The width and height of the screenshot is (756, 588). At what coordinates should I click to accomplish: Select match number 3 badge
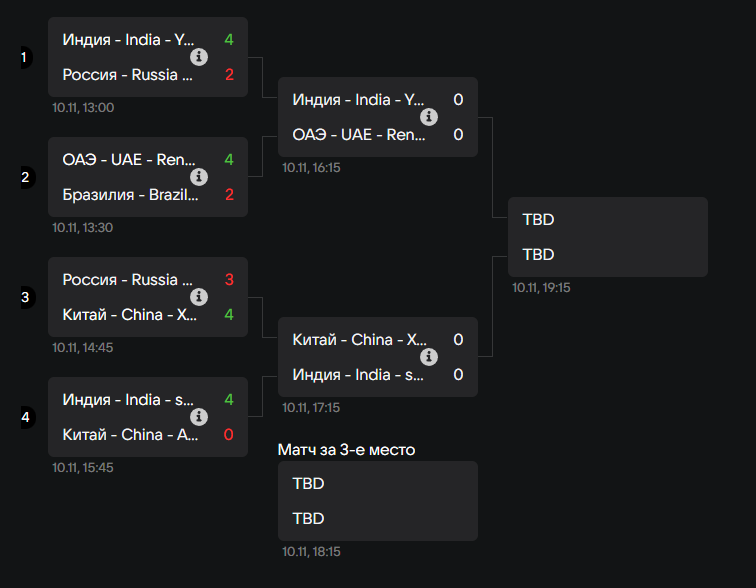(x=25, y=297)
